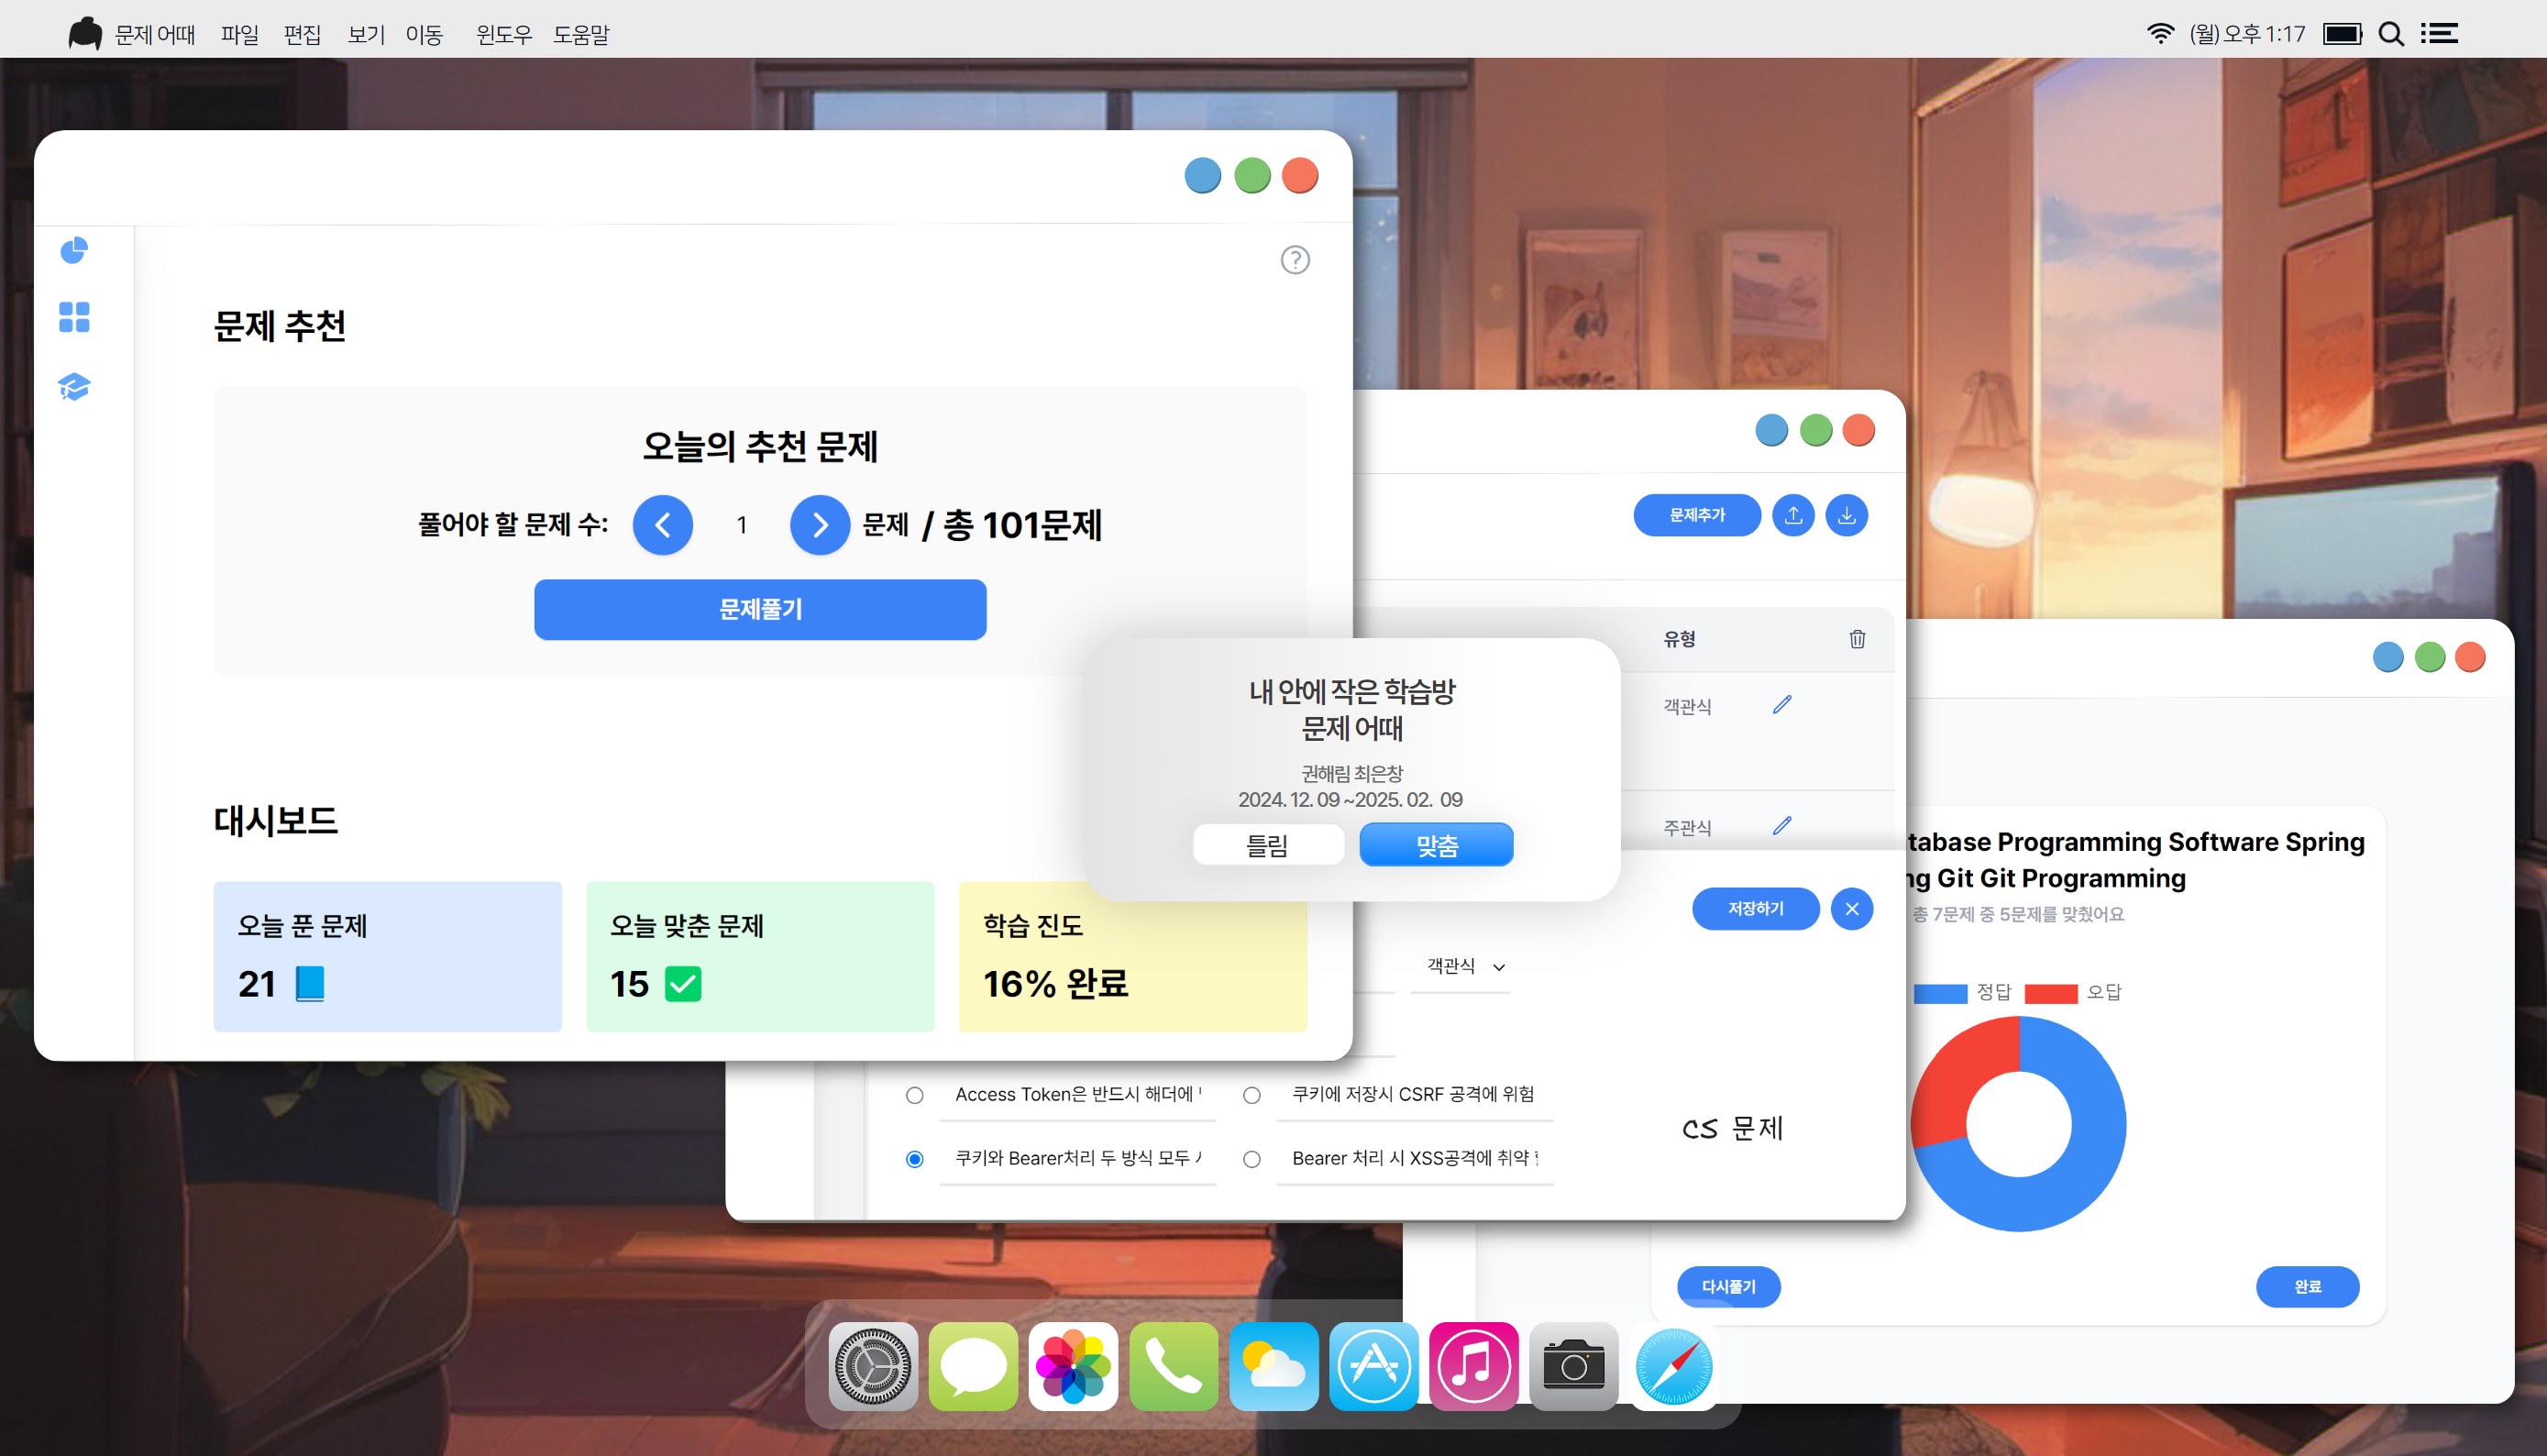
Task: Select the 'Access Token은 반드시 헤더에' radio option
Action: tap(914, 1095)
